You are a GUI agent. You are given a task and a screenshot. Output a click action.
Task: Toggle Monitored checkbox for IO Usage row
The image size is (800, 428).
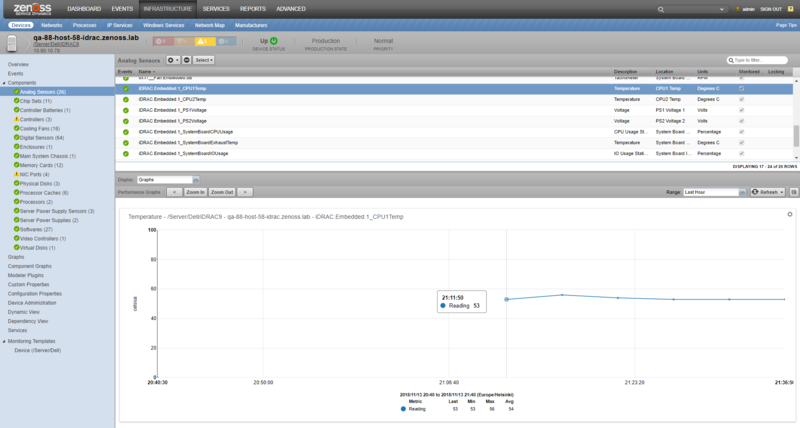pos(741,154)
